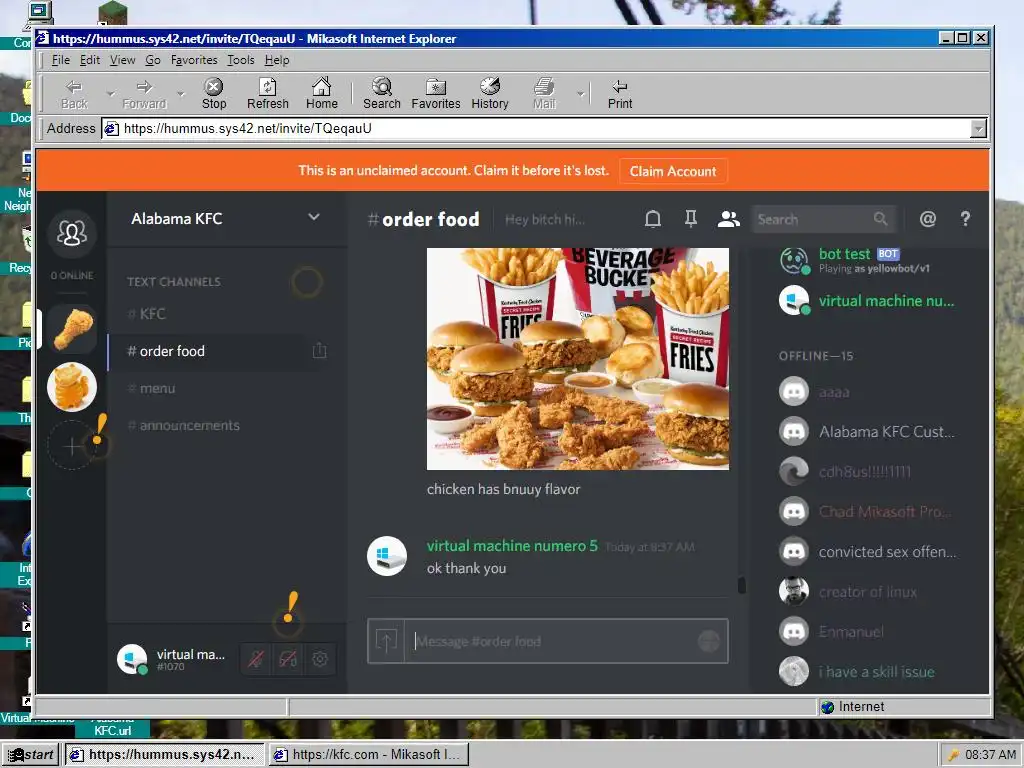Open the Favorites menu
Screen dimensions: 1024x768
(194, 60)
